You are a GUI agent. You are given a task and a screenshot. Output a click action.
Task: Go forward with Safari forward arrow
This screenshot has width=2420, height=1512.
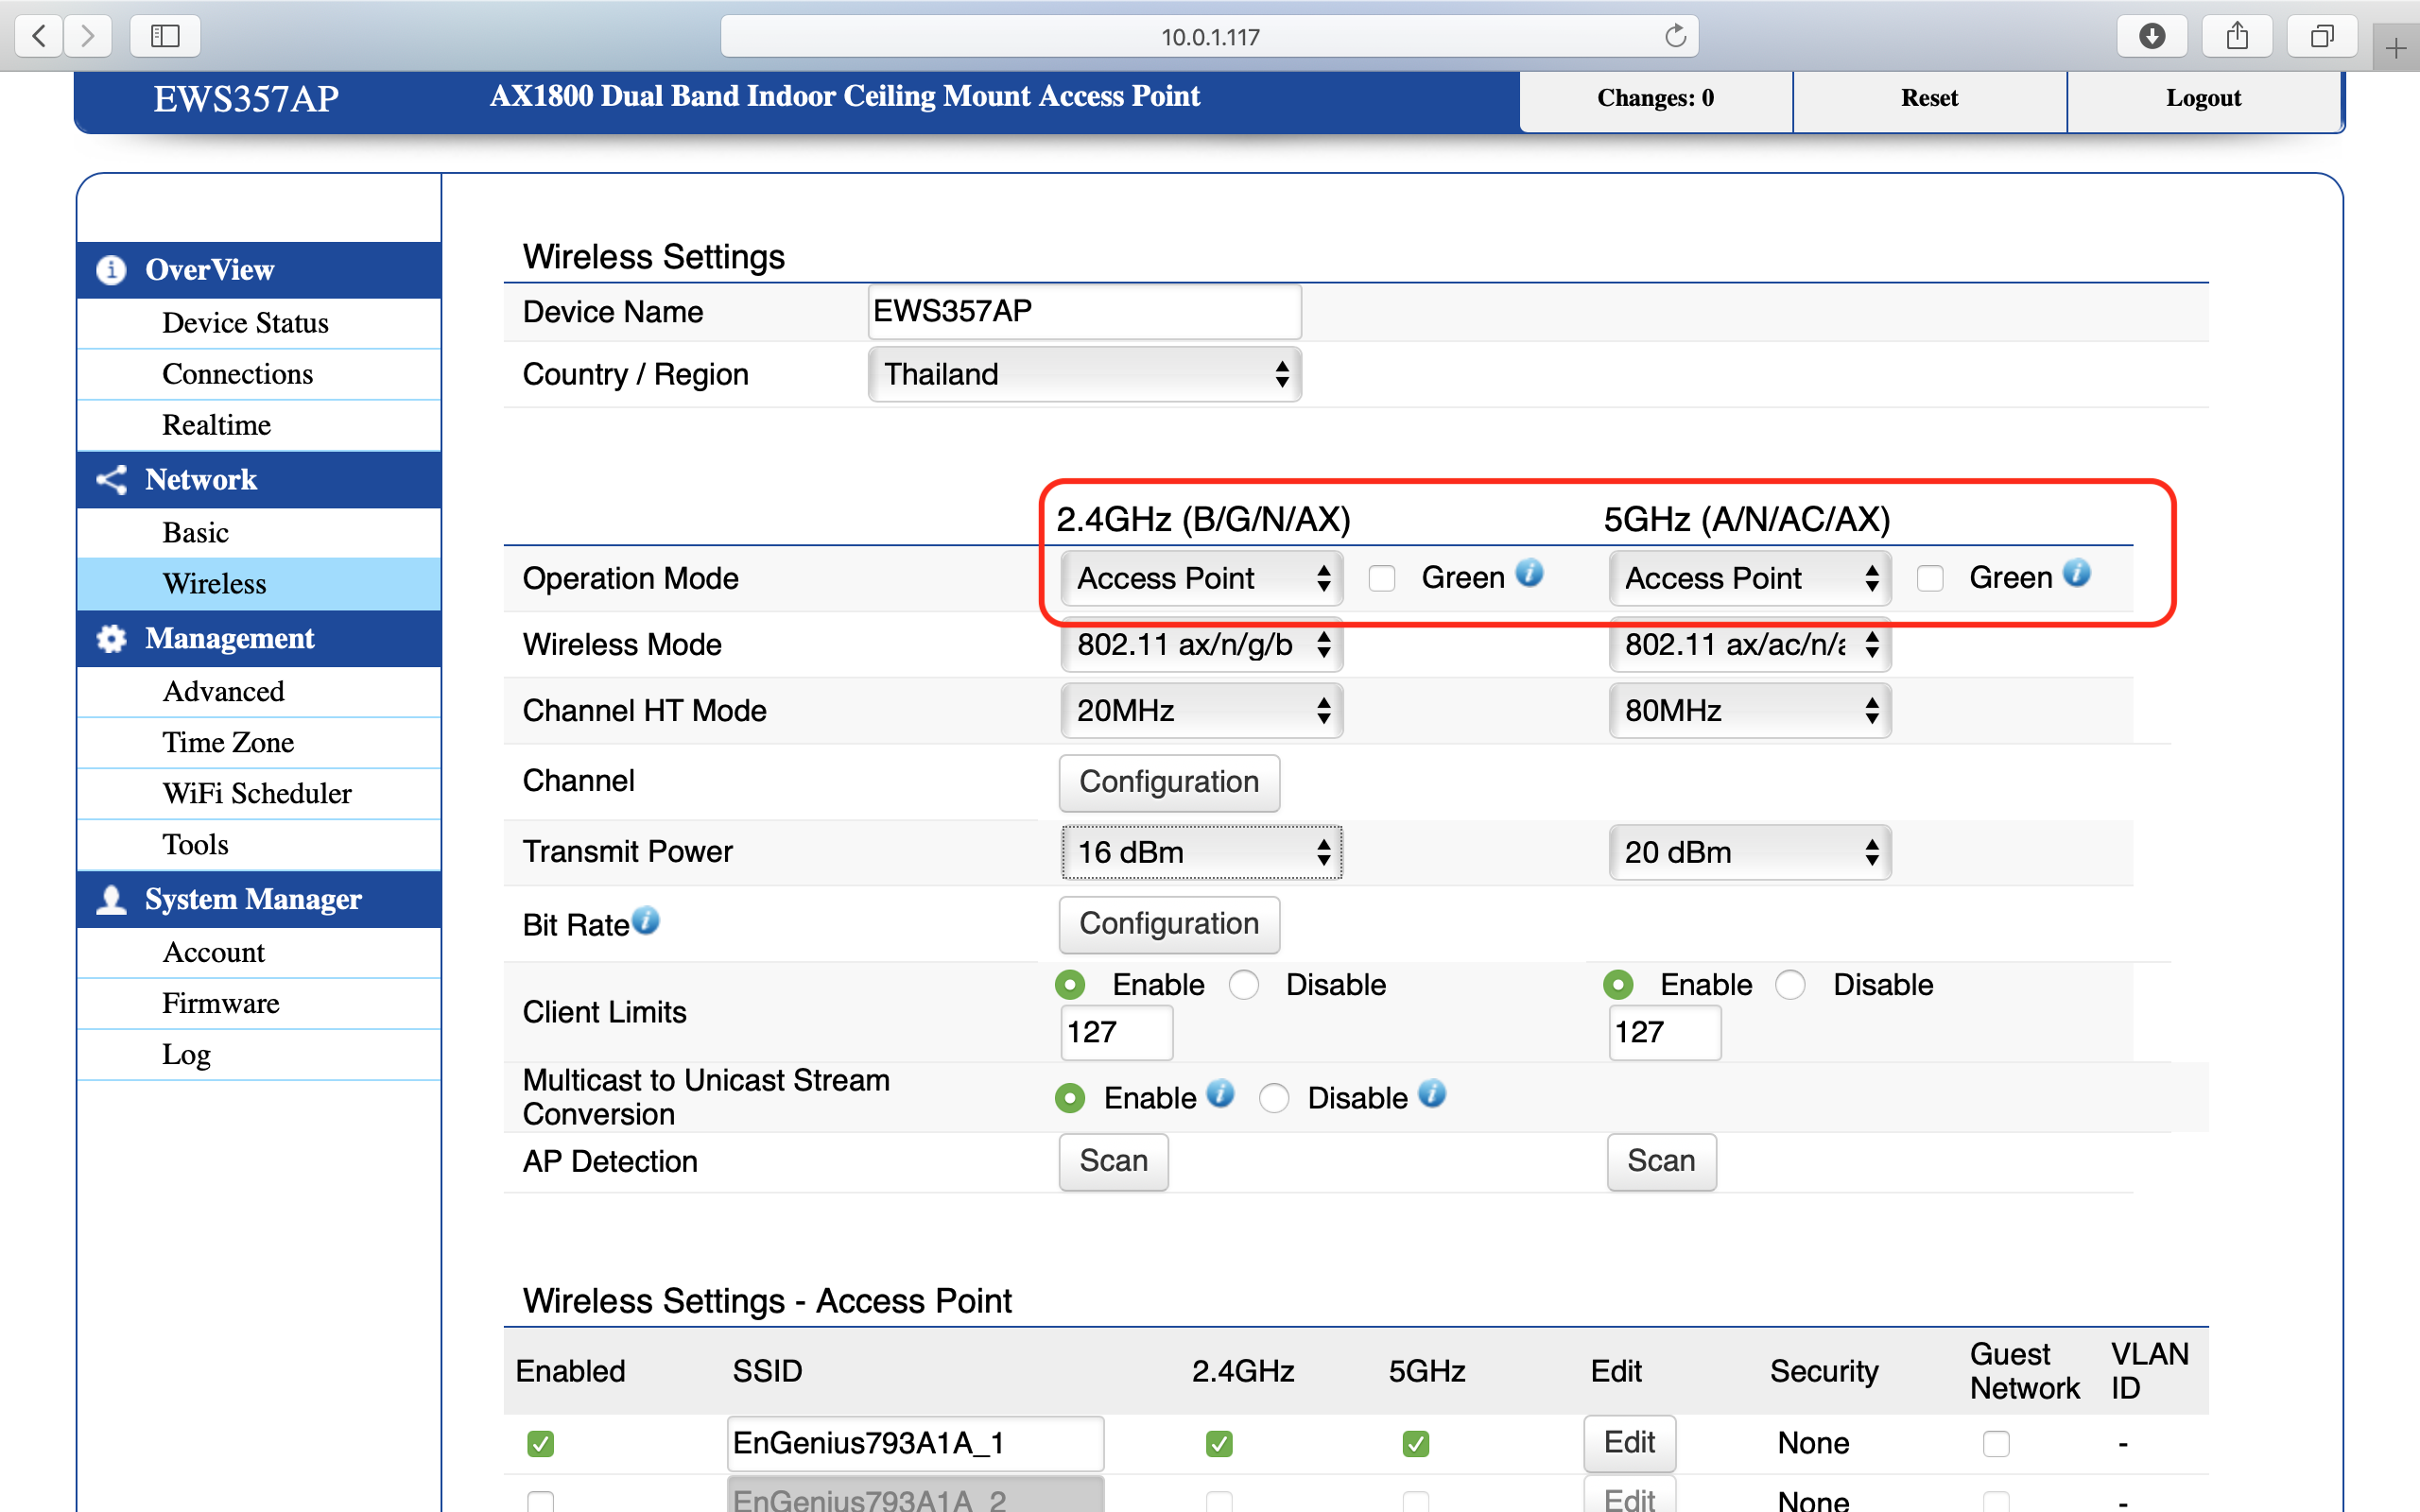click(x=88, y=36)
